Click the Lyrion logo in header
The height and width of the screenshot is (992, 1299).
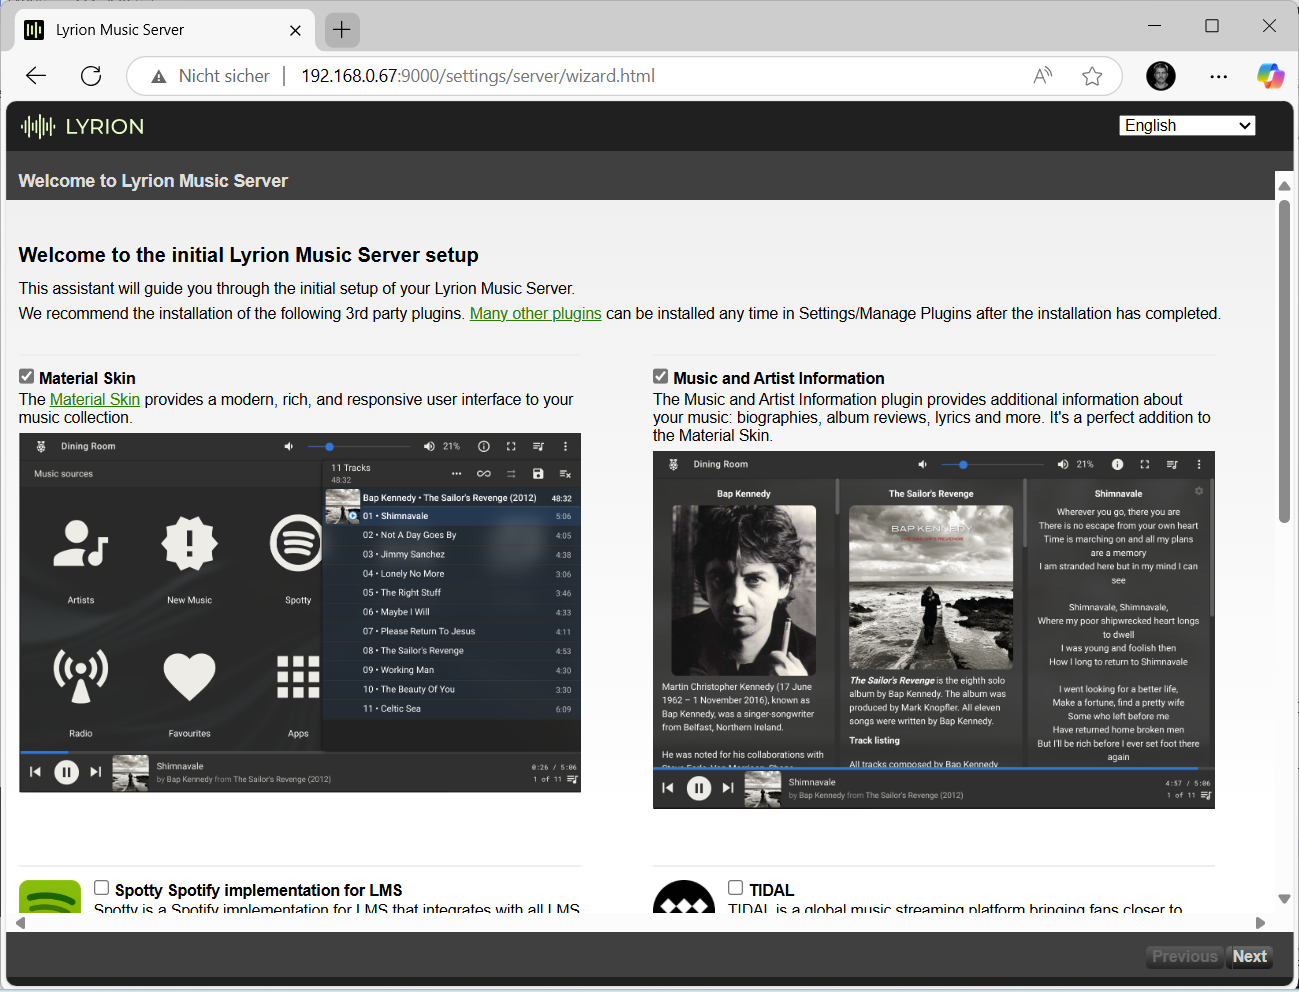click(83, 126)
